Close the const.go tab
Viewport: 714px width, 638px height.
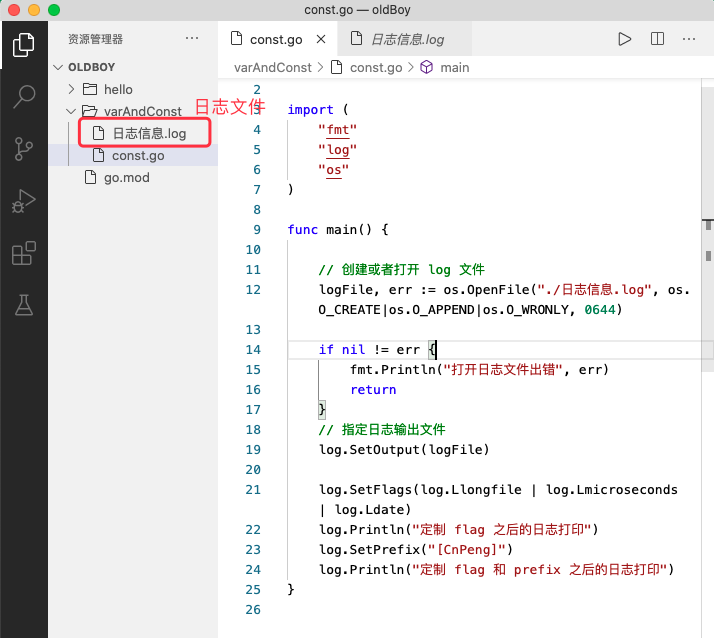coord(321,40)
